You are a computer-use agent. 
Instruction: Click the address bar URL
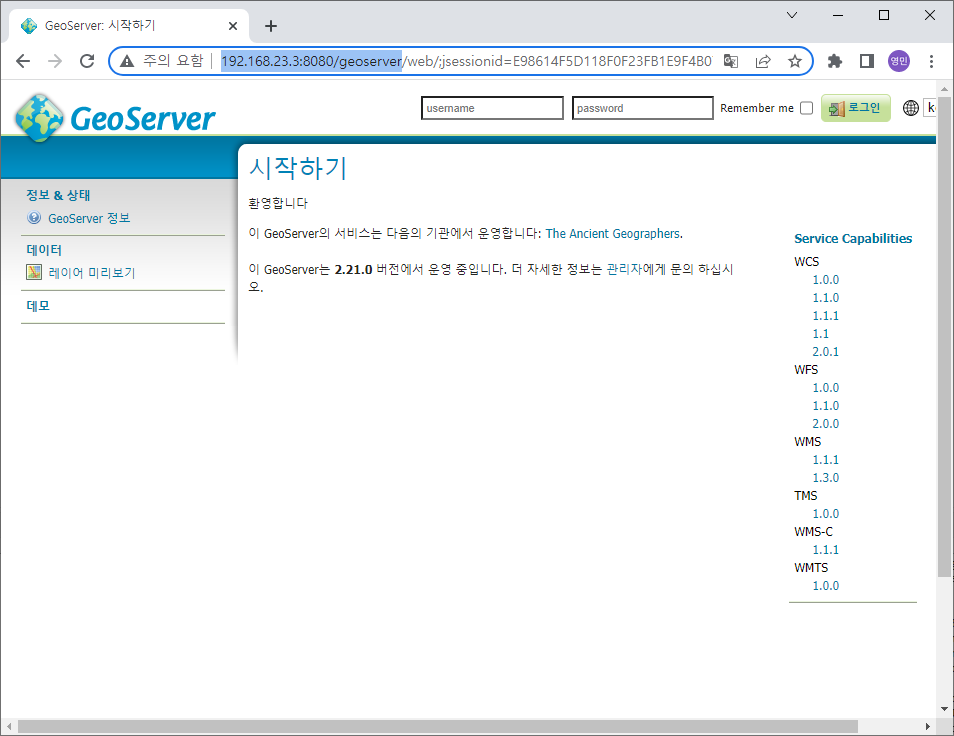(466, 61)
